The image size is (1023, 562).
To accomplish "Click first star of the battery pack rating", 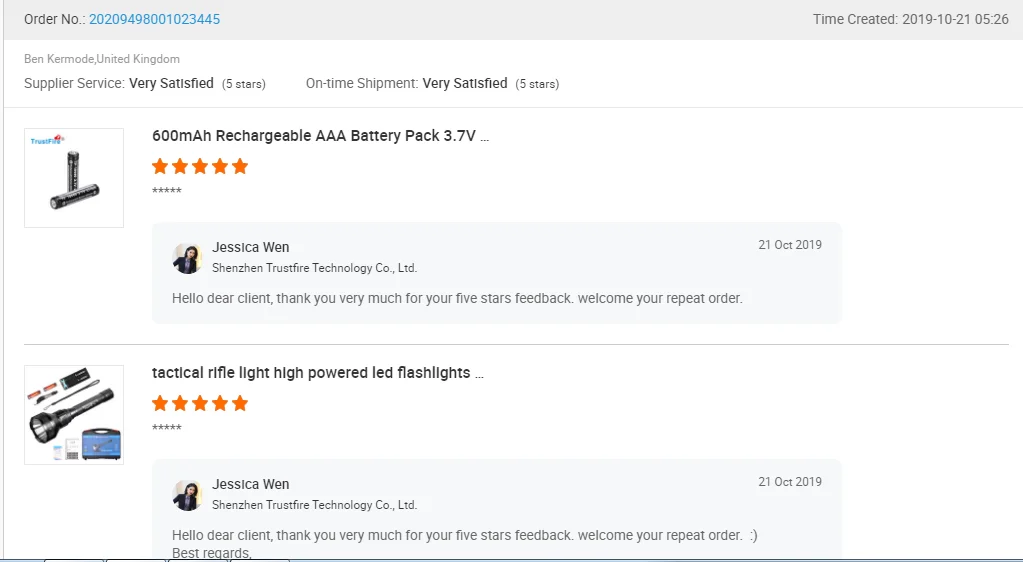I will click(x=160, y=167).
